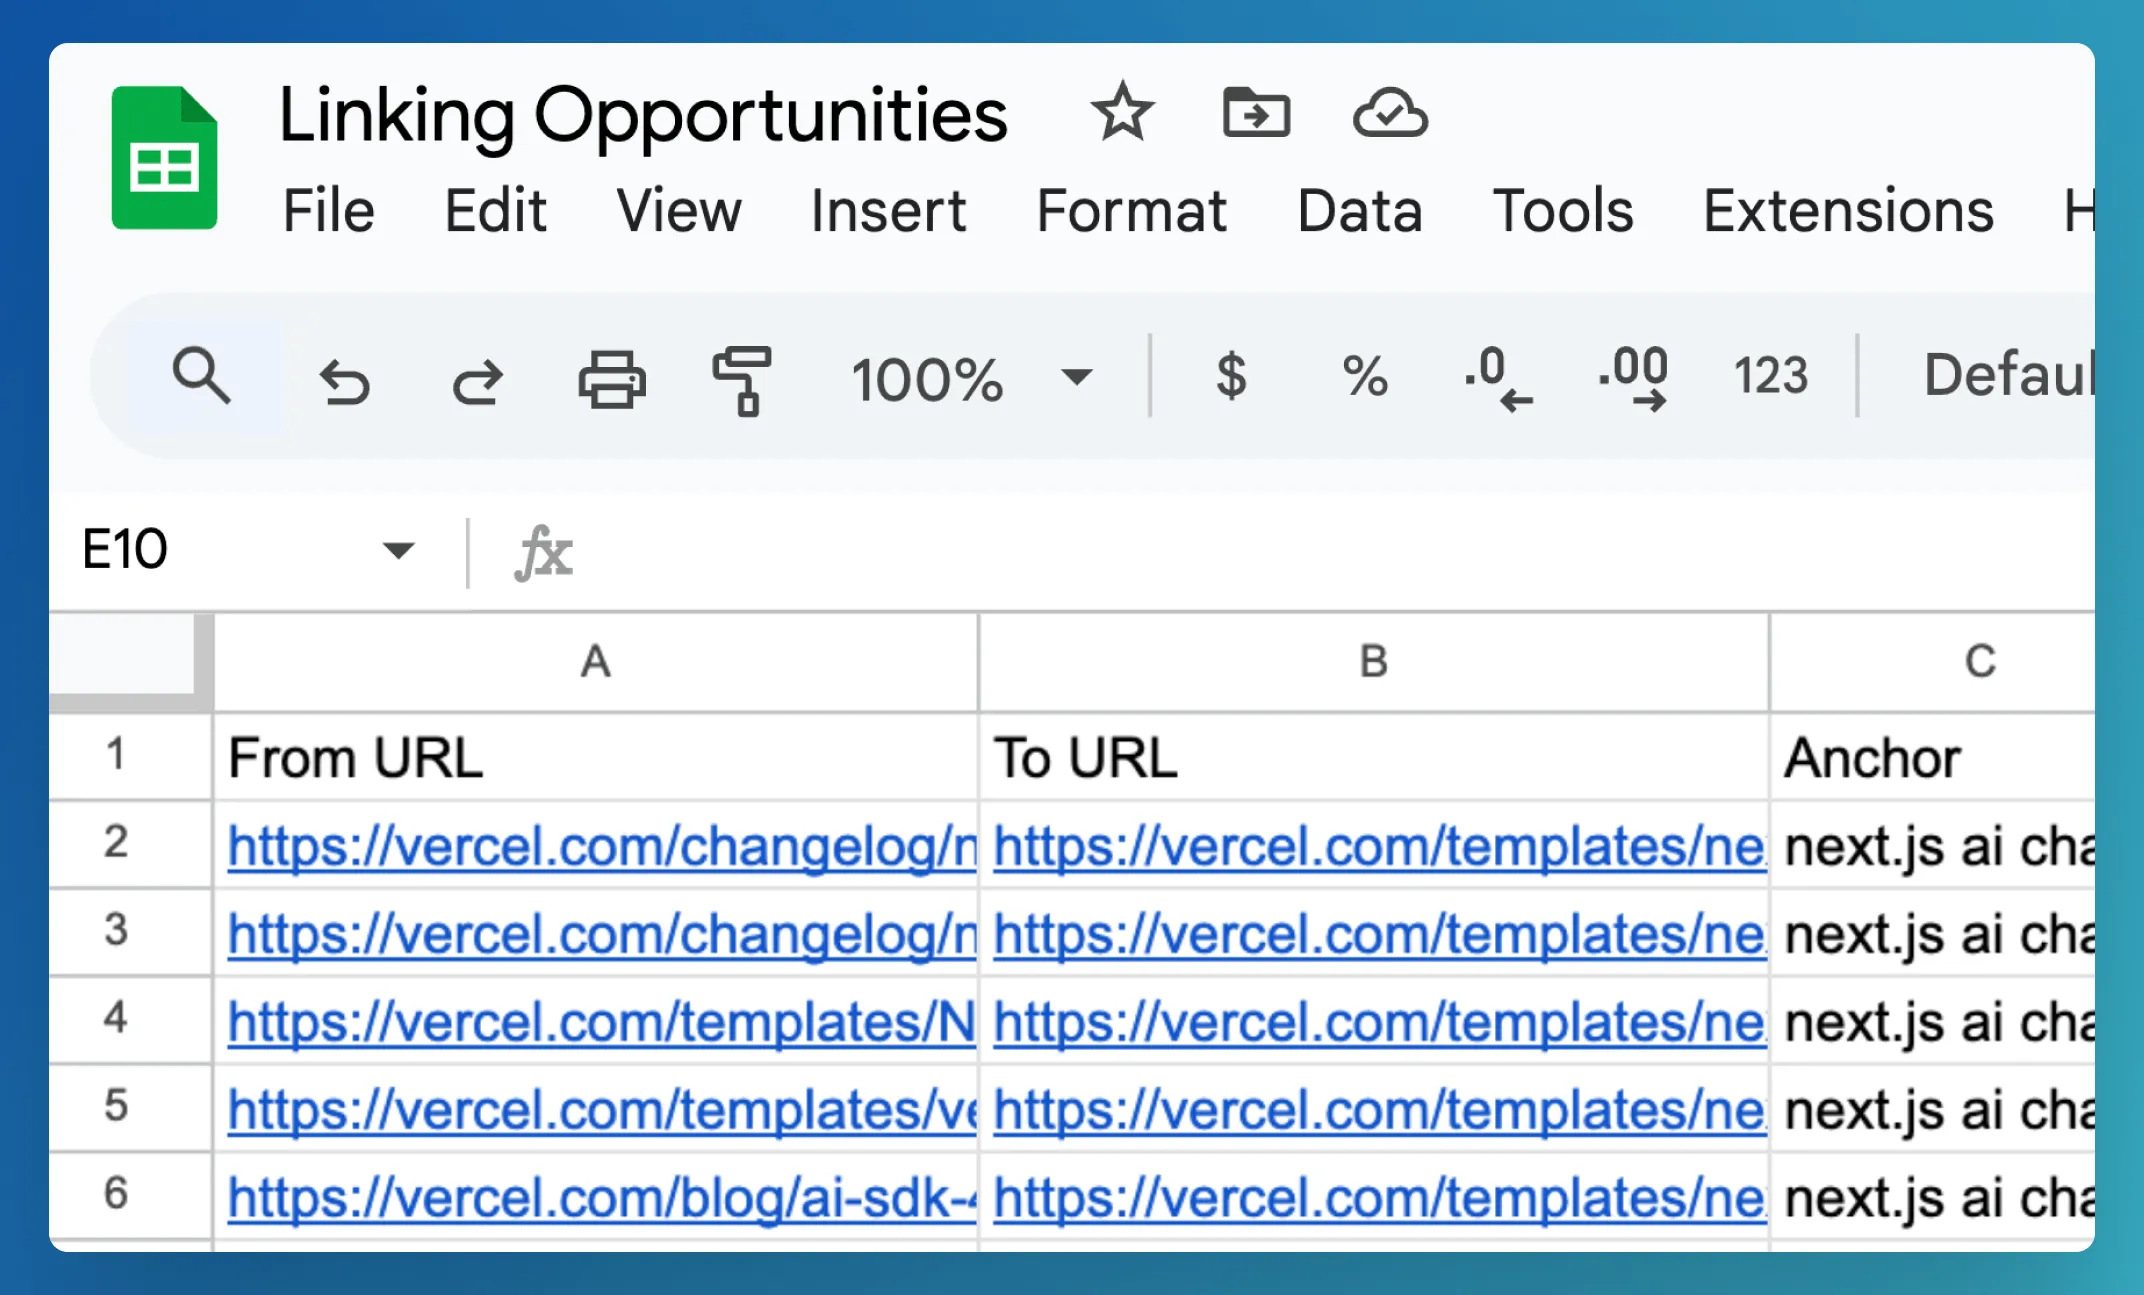Open the Format menu

coord(1130,210)
